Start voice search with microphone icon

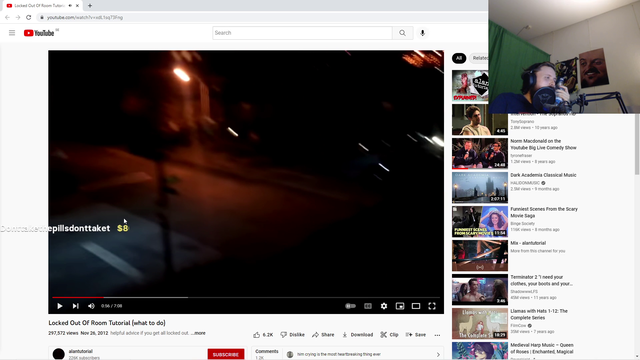[422, 33]
